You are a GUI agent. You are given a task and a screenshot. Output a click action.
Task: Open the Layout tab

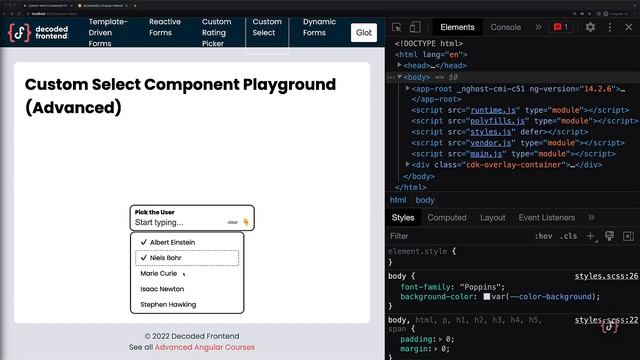[492, 218]
